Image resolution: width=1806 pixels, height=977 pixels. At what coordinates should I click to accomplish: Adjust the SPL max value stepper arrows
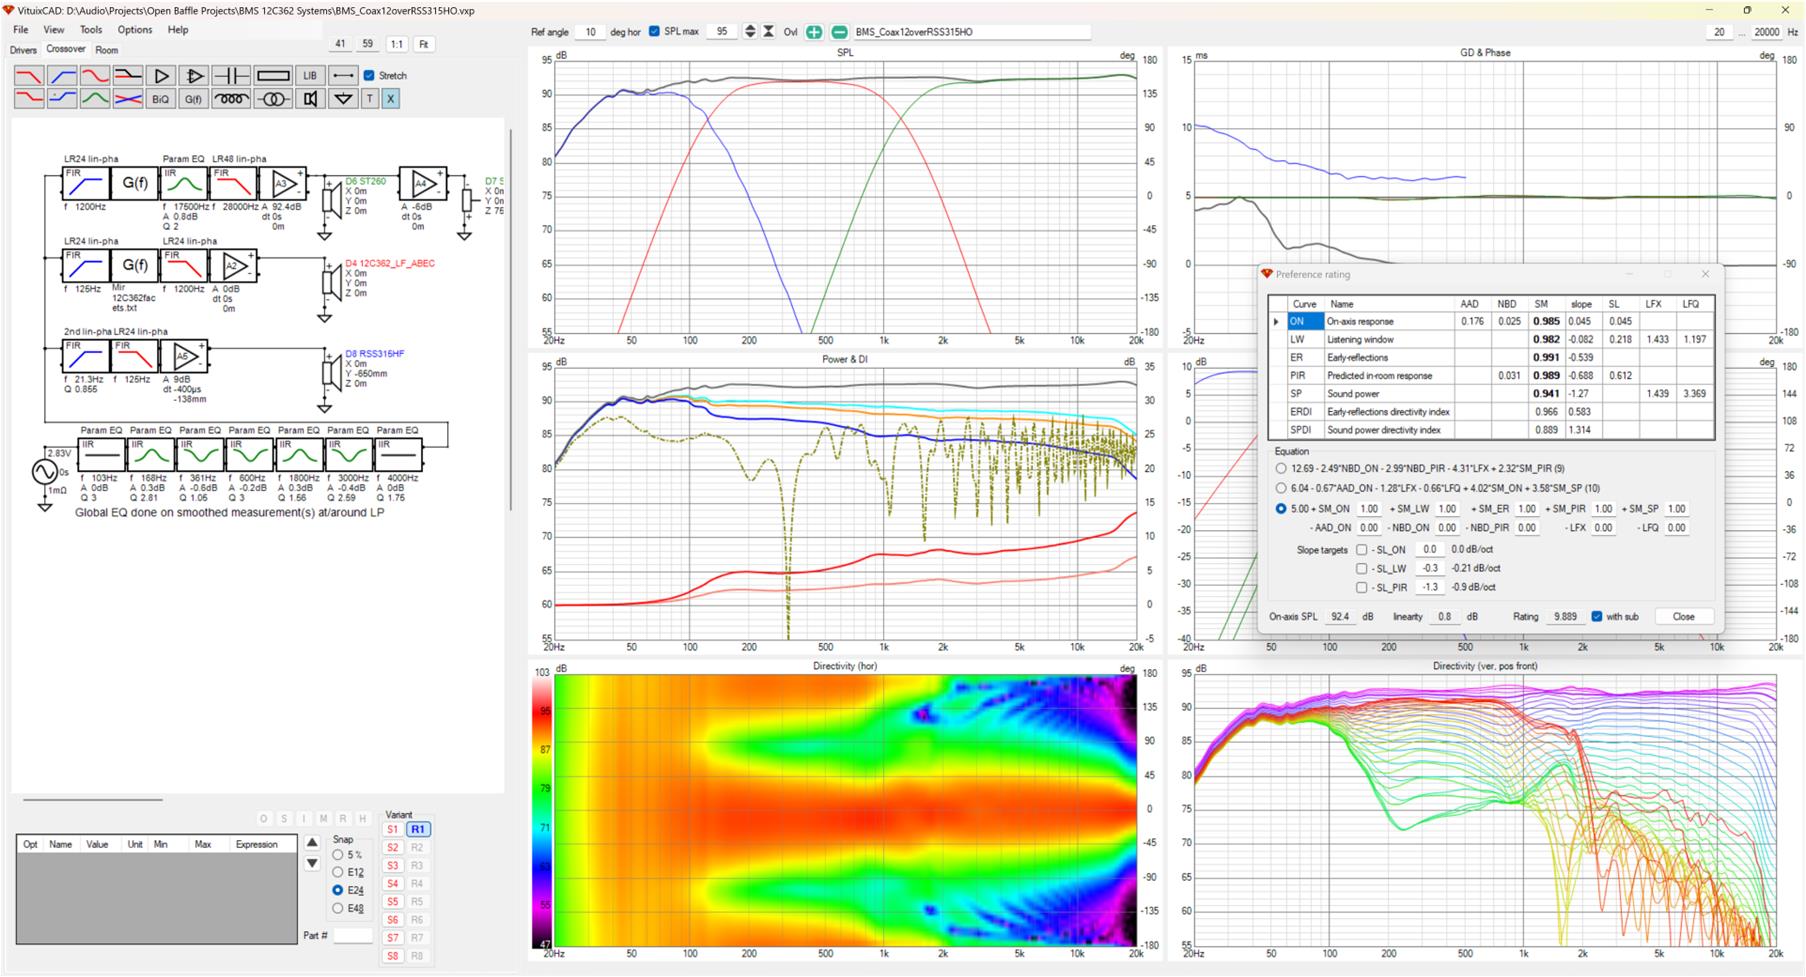[750, 32]
